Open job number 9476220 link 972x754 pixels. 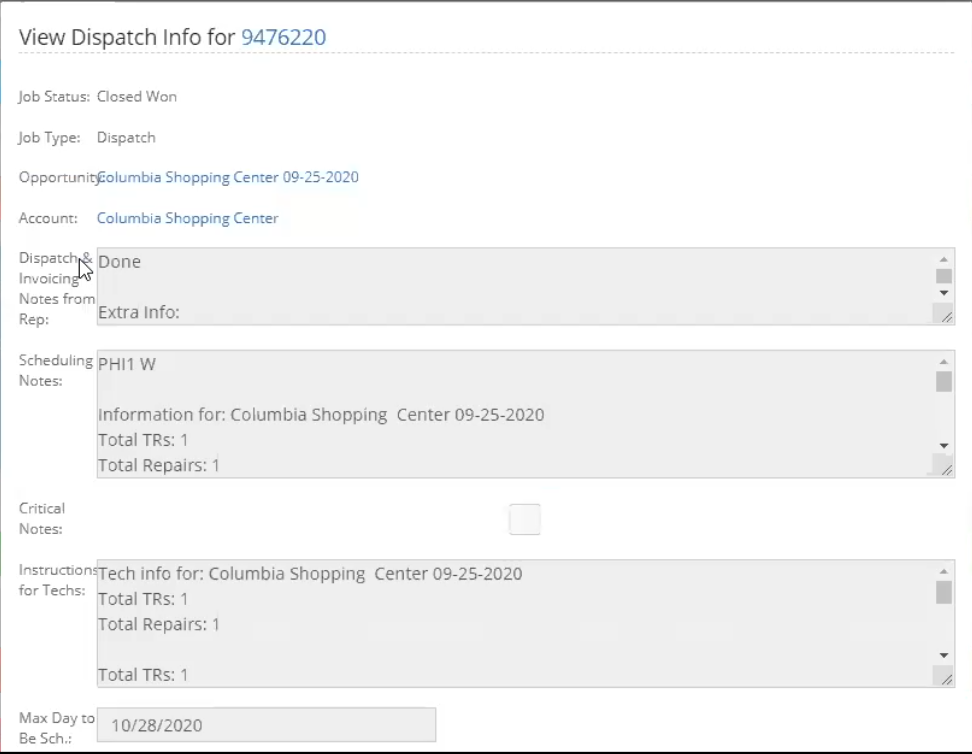[283, 37]
